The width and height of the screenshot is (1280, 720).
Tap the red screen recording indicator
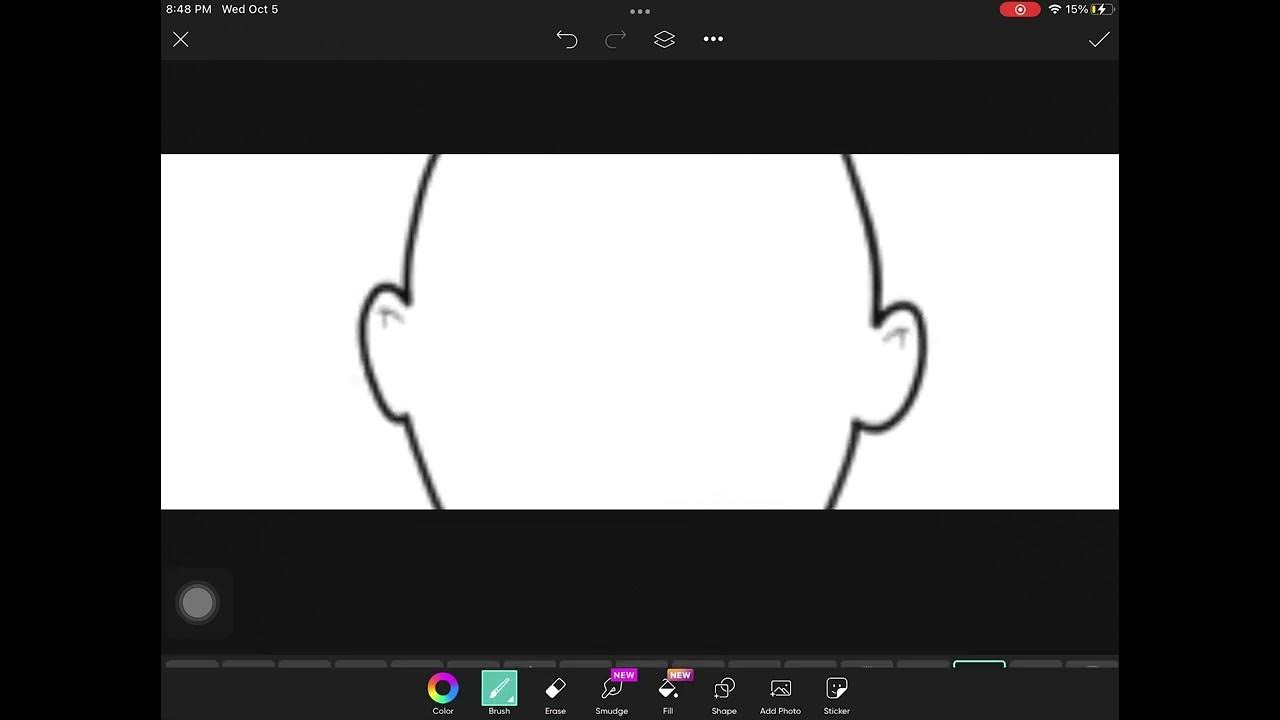pos(1020,9)
